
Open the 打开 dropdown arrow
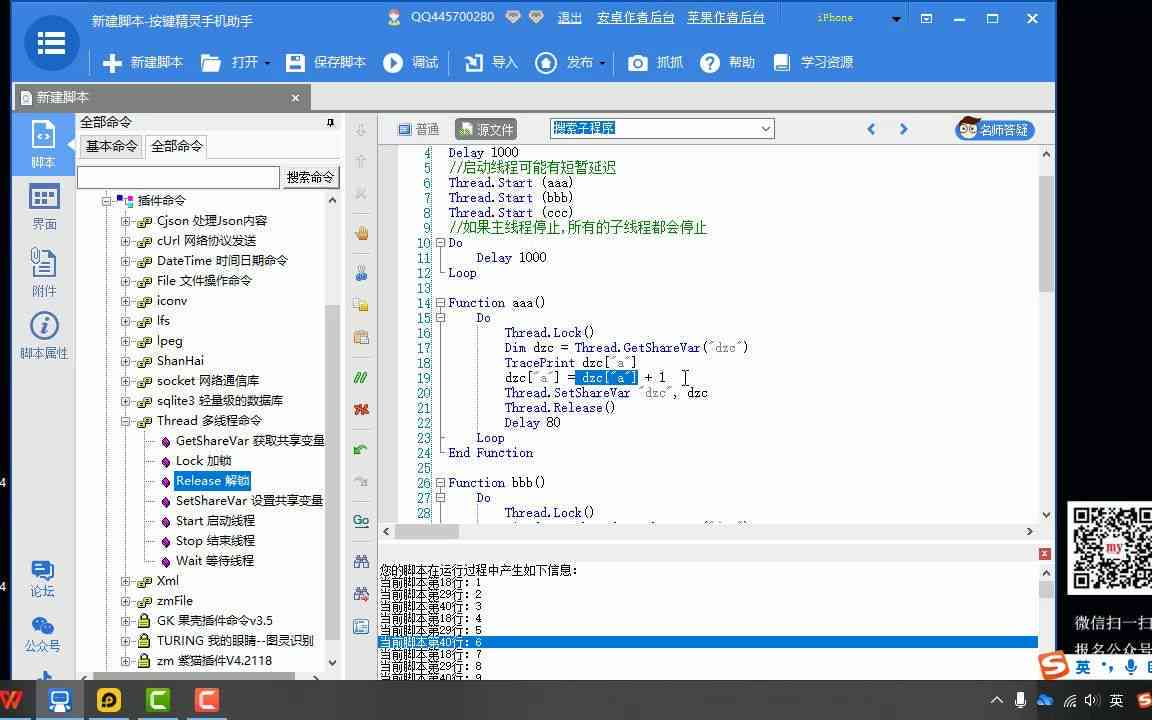click(267, 63)
